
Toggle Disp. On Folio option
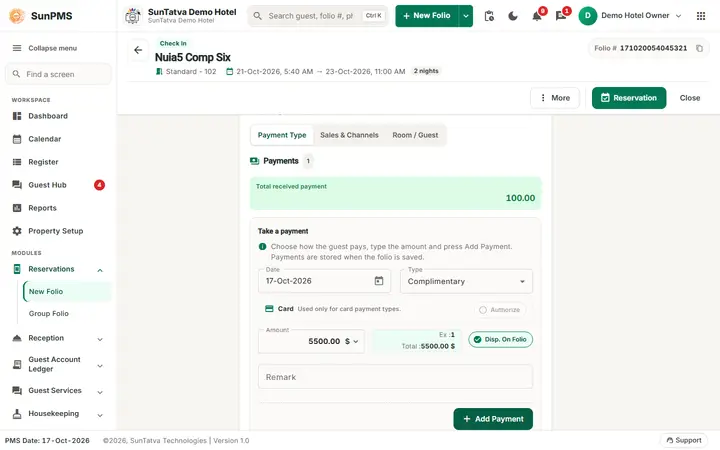pyautogui.click(x=501, y=339)
